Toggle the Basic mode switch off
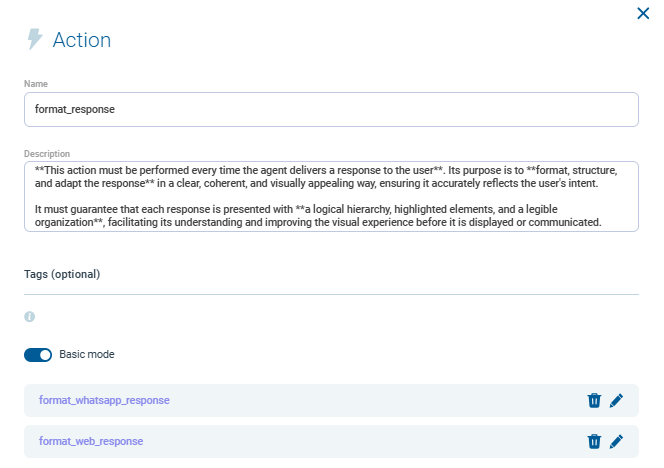664x468 pixels. point(38,354)
